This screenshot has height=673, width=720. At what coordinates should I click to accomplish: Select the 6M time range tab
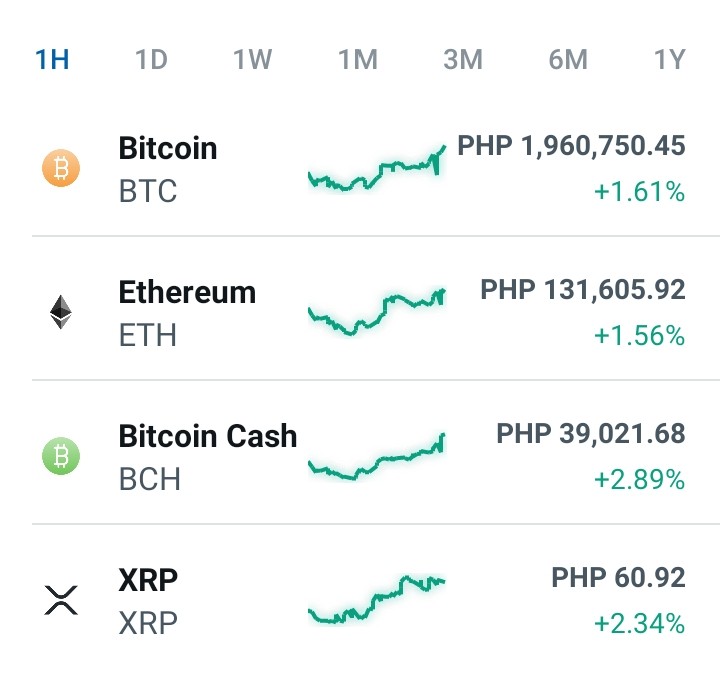coord(568,60)
